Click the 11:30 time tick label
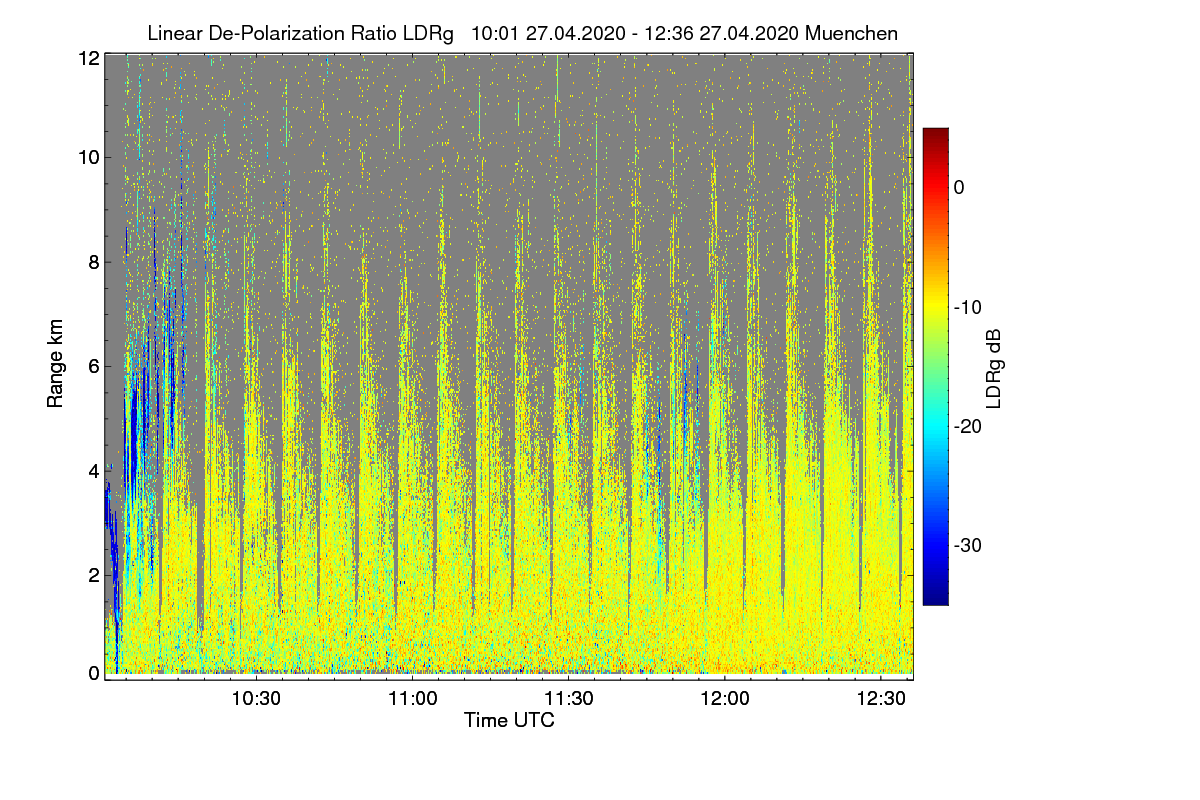Screen dimensions: 1200x800 tap(569, 697)
